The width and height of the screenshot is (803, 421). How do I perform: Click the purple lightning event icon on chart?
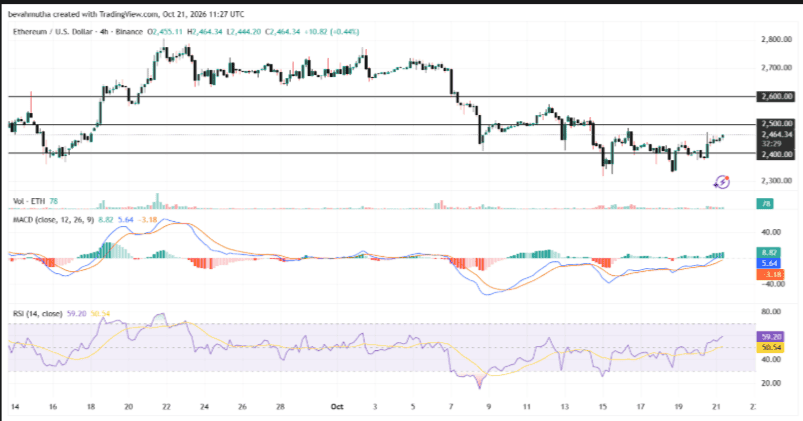click(722, 181)
